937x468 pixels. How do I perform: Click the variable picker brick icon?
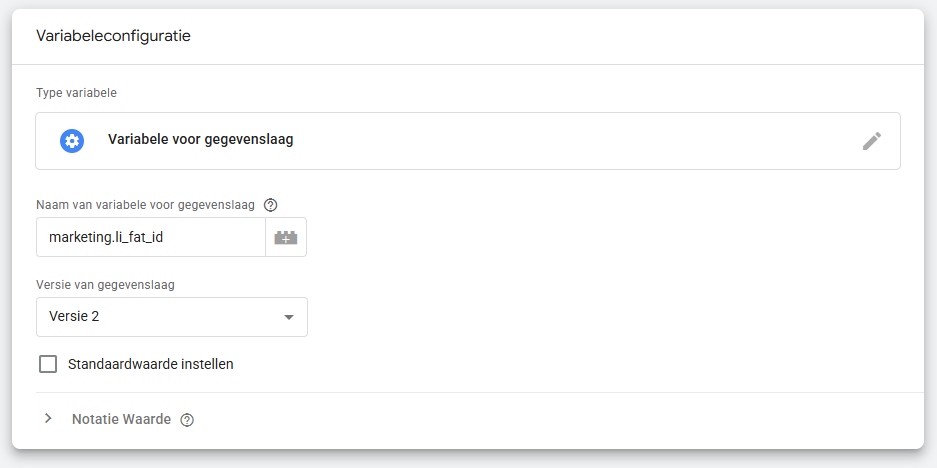[x=286, y=238]
